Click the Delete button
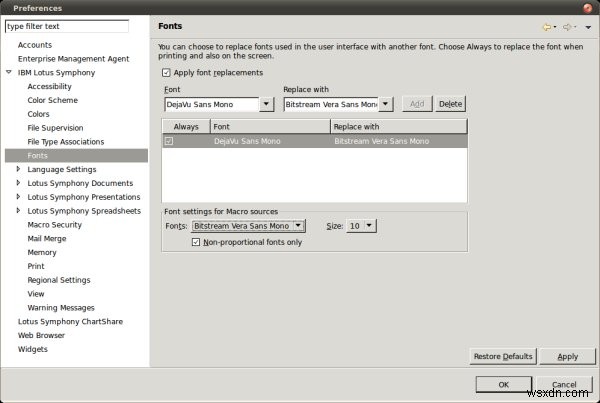Screen dimensions: 600x403 [x=450, y=104]
